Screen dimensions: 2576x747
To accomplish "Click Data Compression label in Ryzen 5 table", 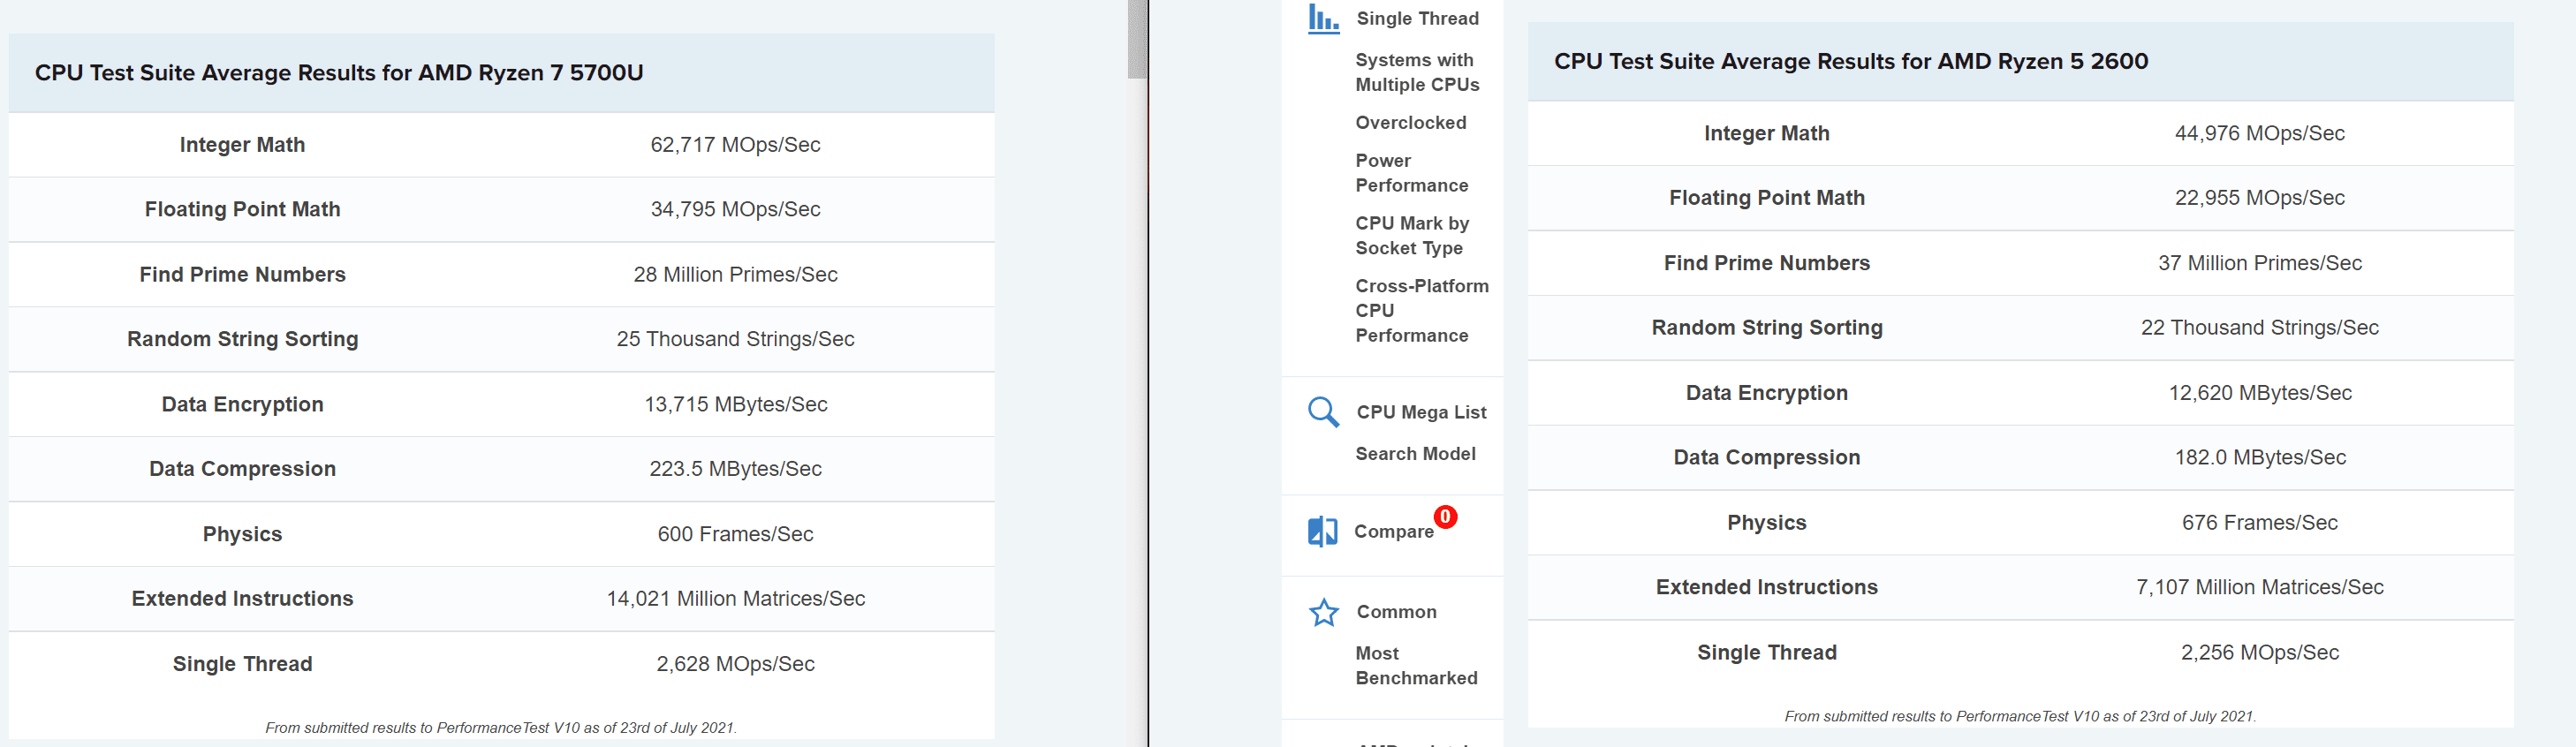I will click(x=1766, y=458).
